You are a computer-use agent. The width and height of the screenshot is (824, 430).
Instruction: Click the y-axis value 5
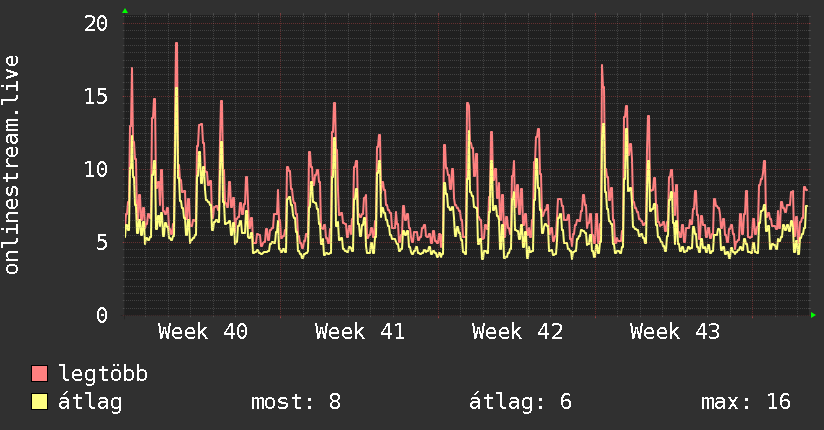coord(102,242)
